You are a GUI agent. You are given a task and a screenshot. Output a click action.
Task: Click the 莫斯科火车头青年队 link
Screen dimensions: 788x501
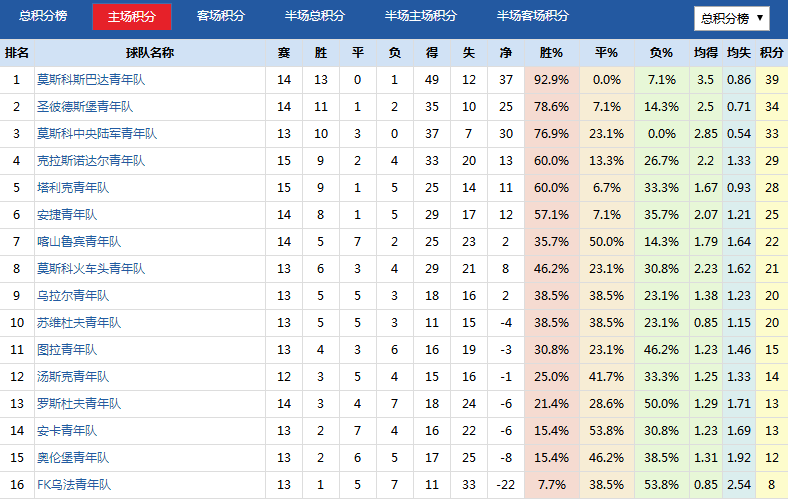coord(91,269)
